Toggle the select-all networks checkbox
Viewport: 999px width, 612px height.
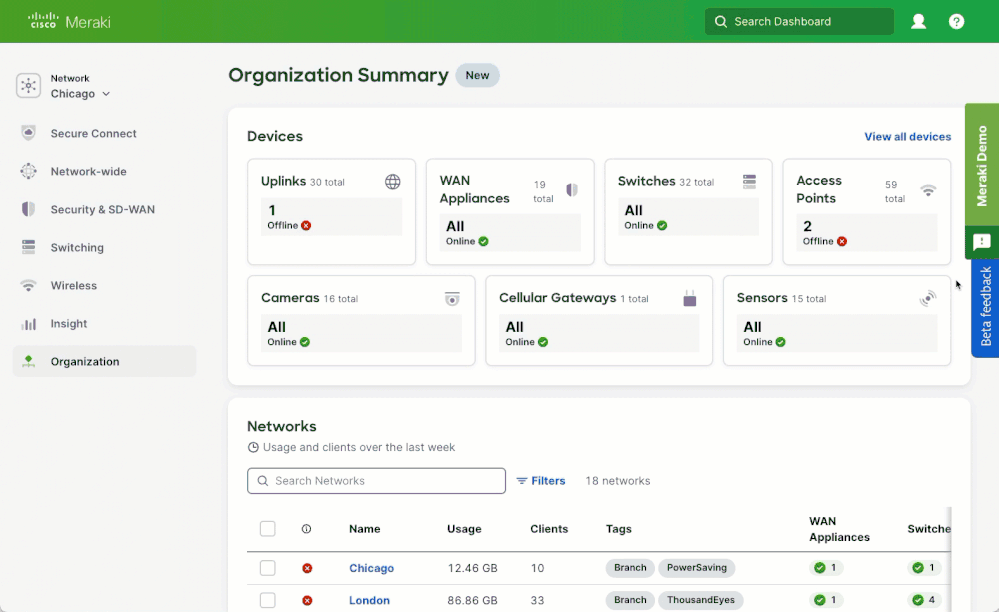click(x=267, y=529)
